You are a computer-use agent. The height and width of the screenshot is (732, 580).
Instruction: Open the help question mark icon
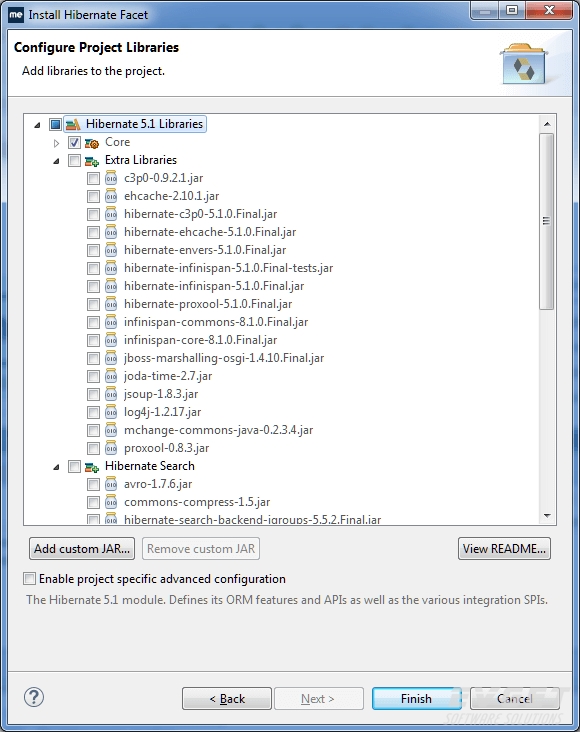tap(34, 697)
